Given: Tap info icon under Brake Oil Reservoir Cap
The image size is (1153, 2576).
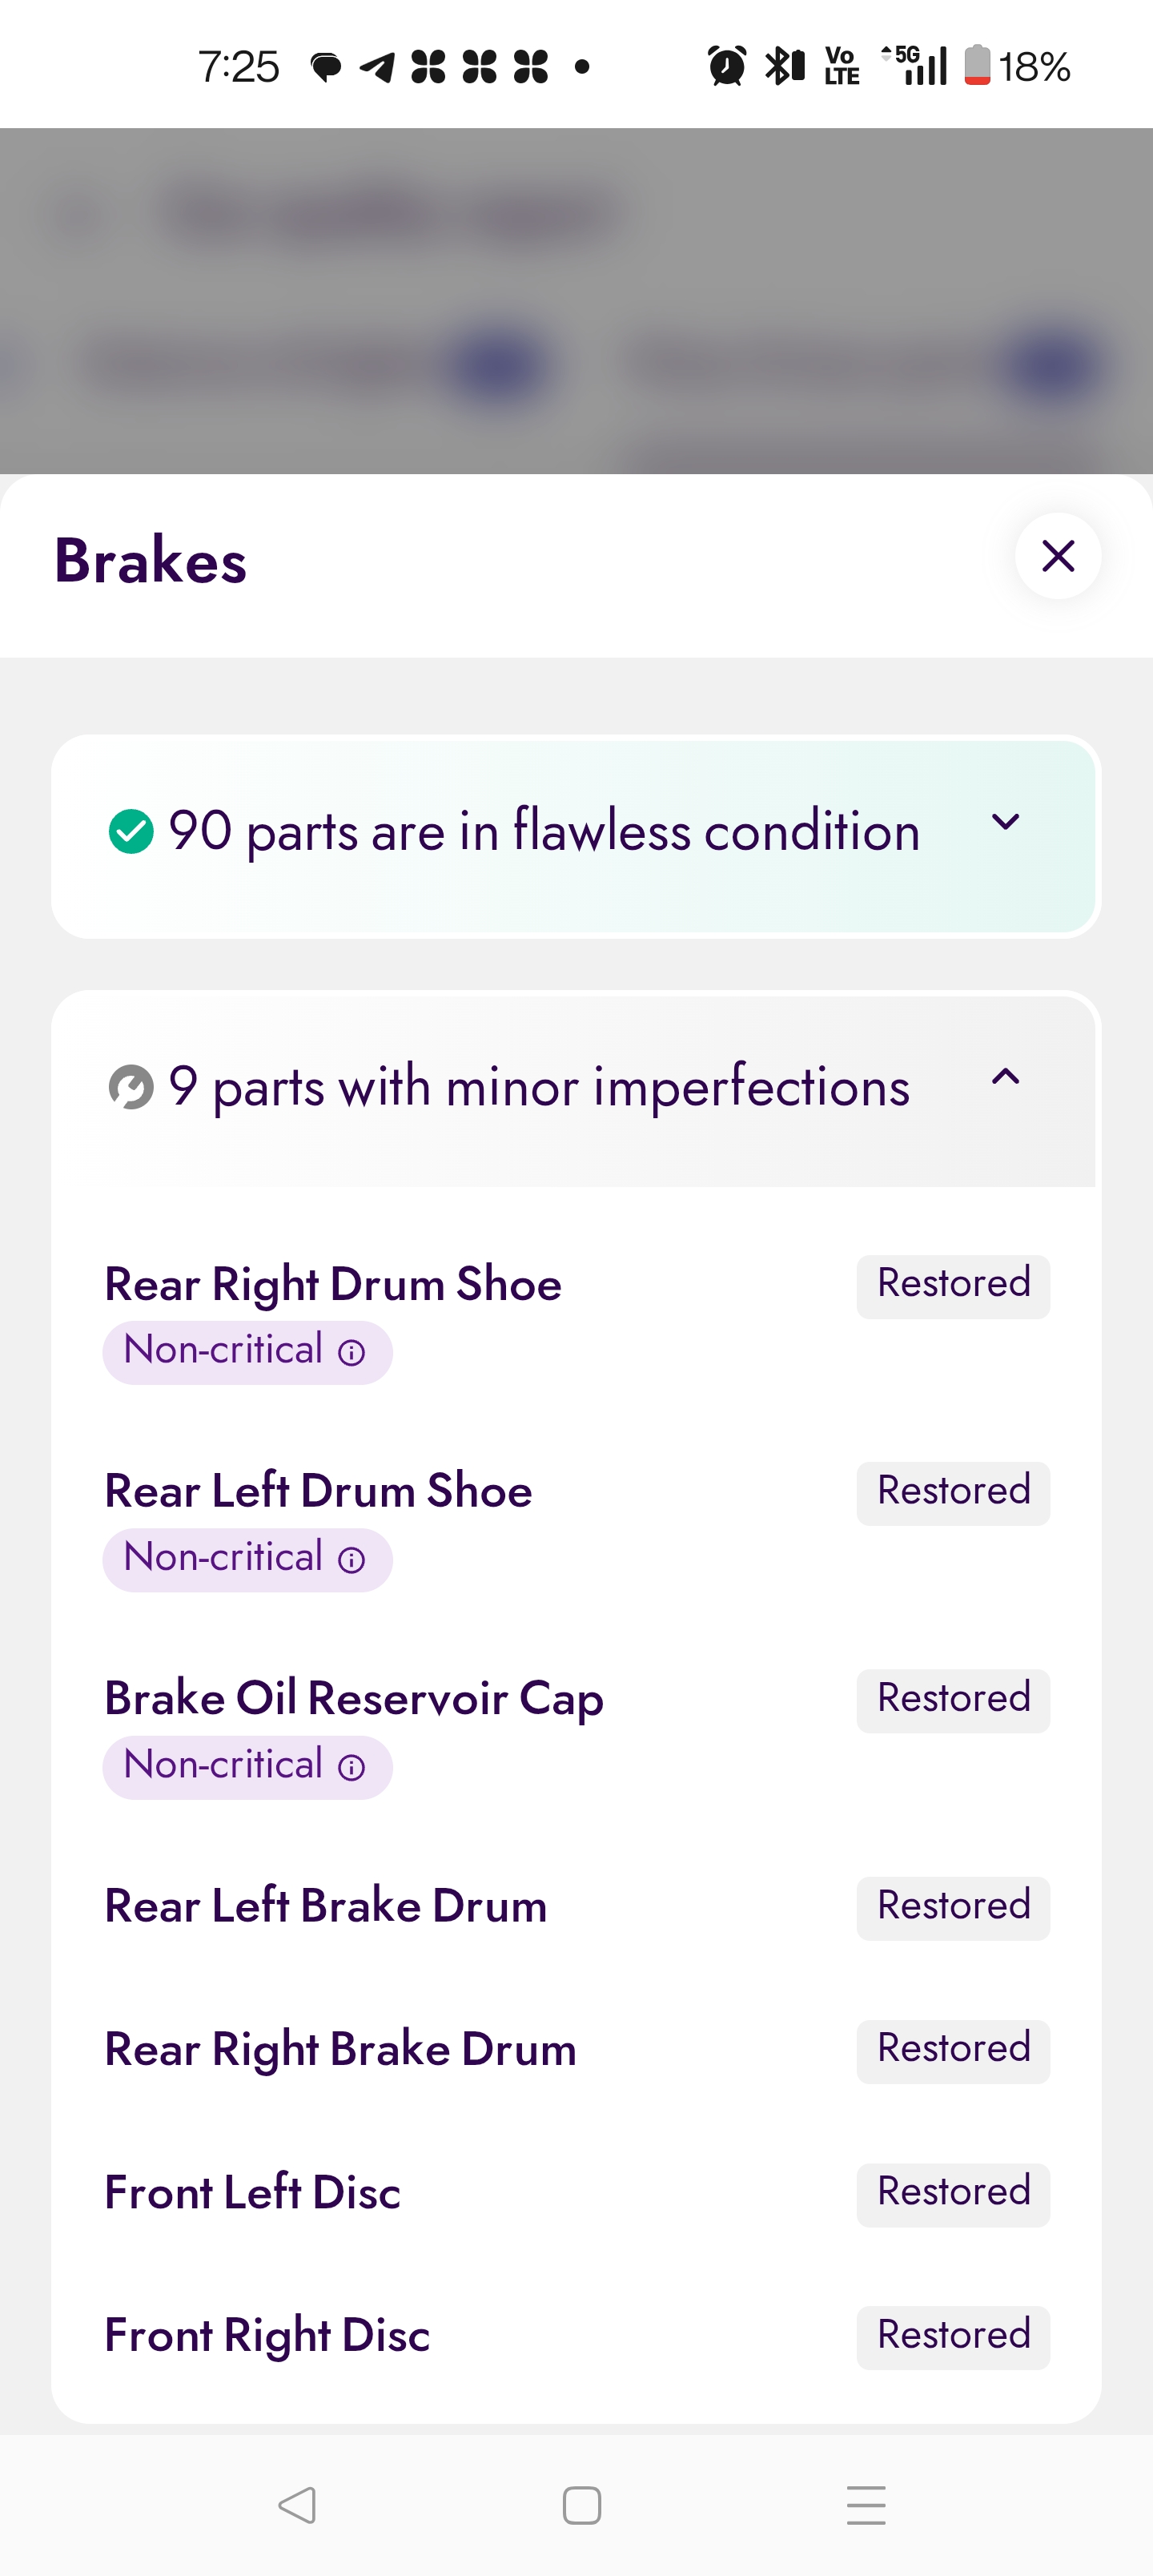Looking at the screenshot, I should pos(351,1768).
